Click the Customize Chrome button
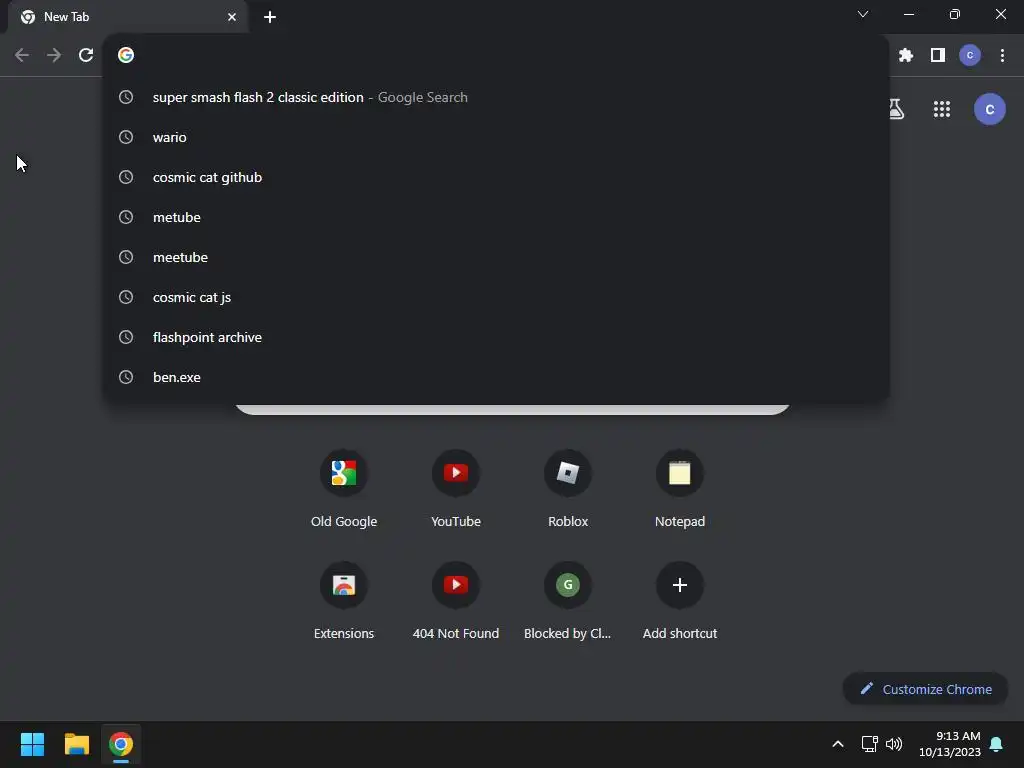Viewport: 1024px width, 768px height. point(925,689)
